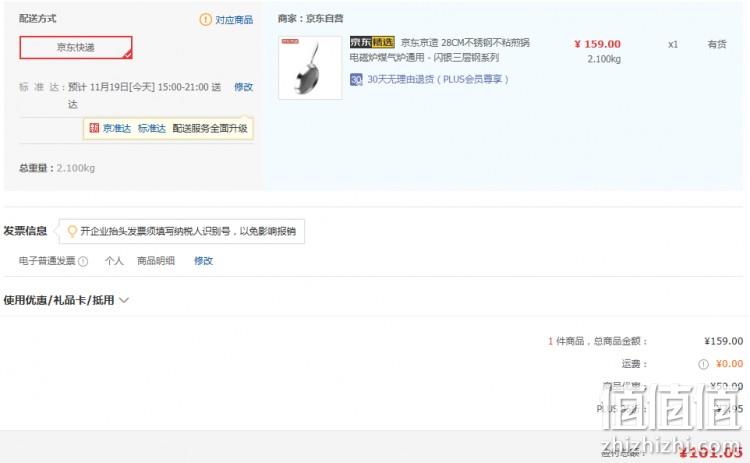Click the price ¥ 159.00 in the product row

(x=597, y=44)
